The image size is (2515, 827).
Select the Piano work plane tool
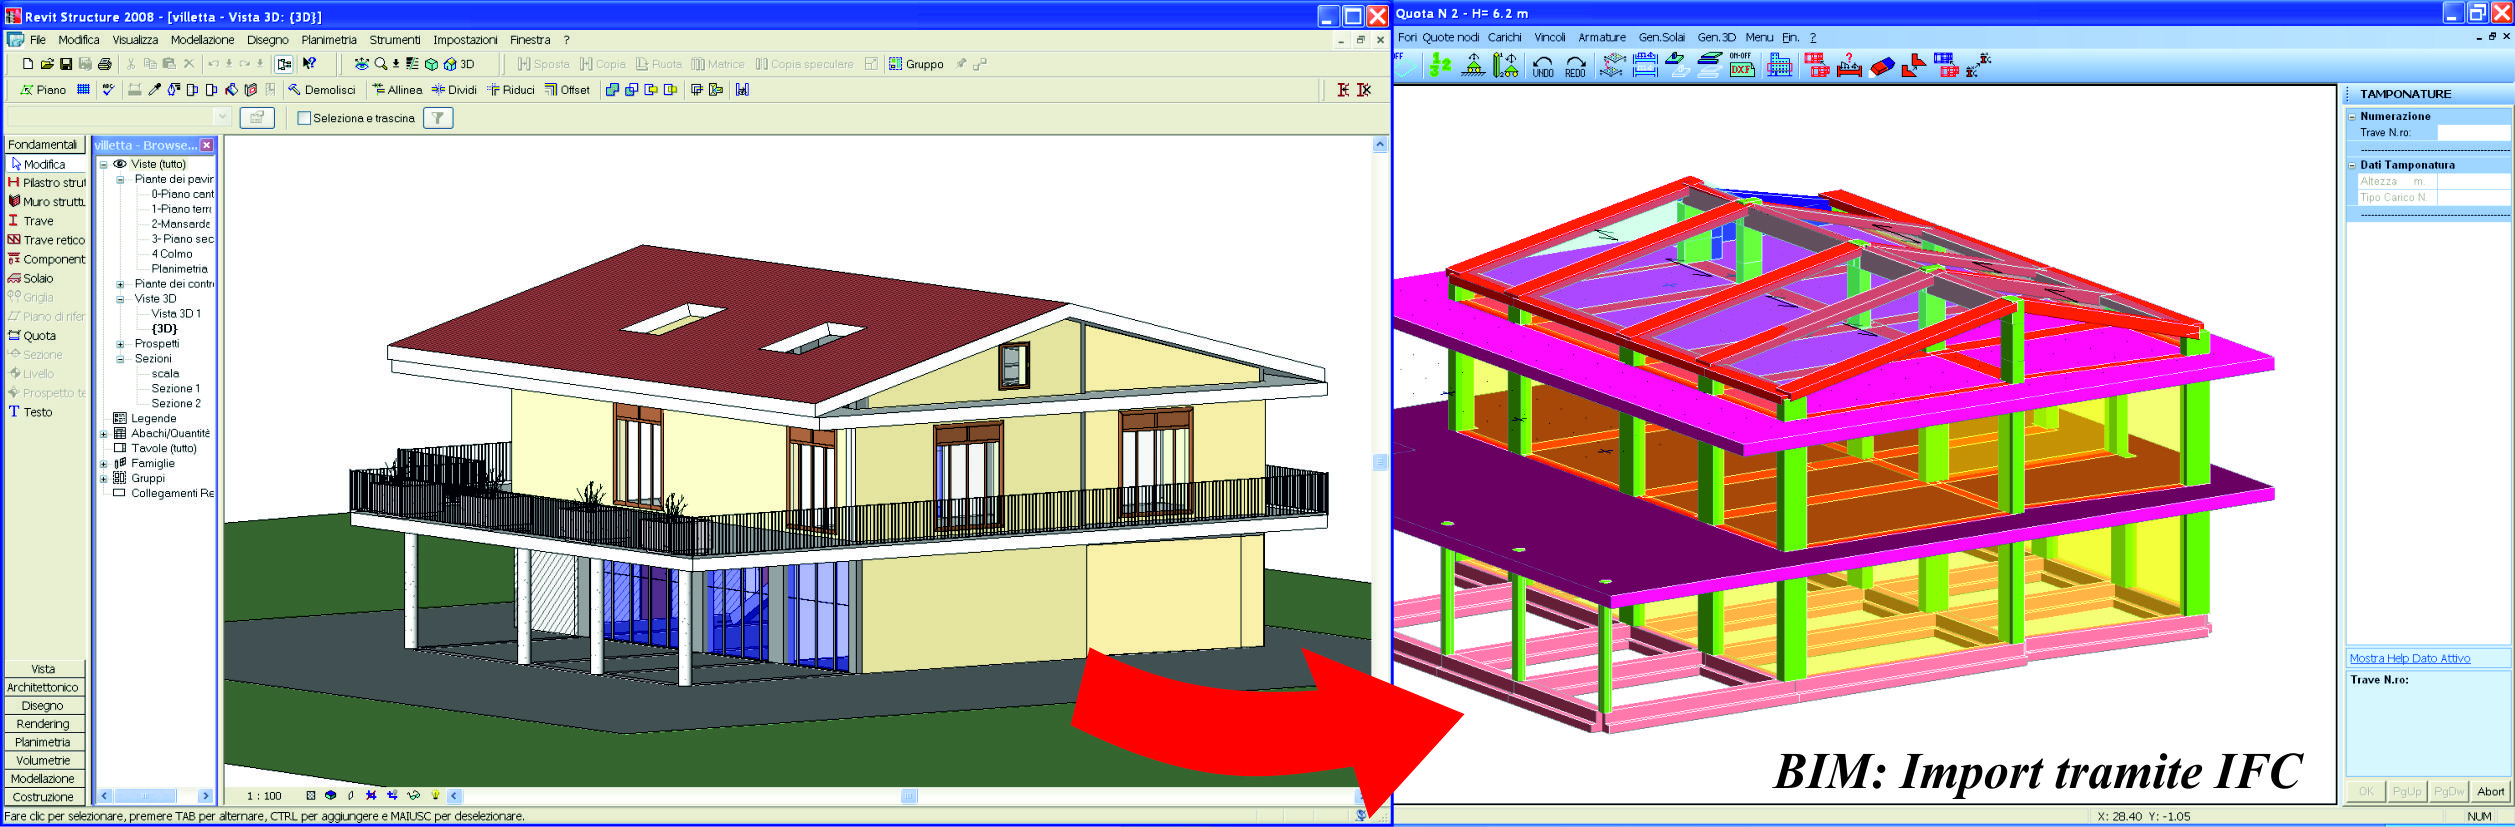click(x=43, y=90)
